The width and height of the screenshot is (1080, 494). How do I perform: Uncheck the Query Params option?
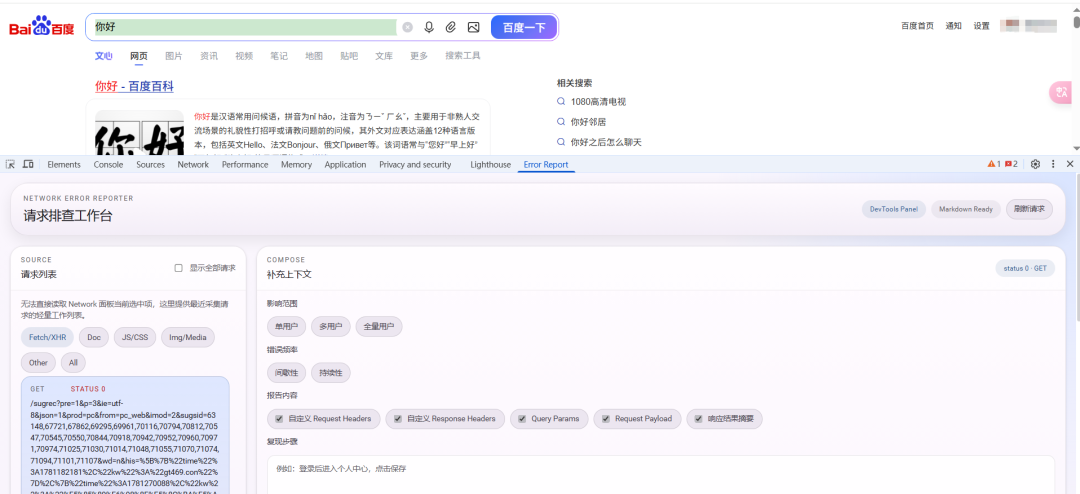521,419
